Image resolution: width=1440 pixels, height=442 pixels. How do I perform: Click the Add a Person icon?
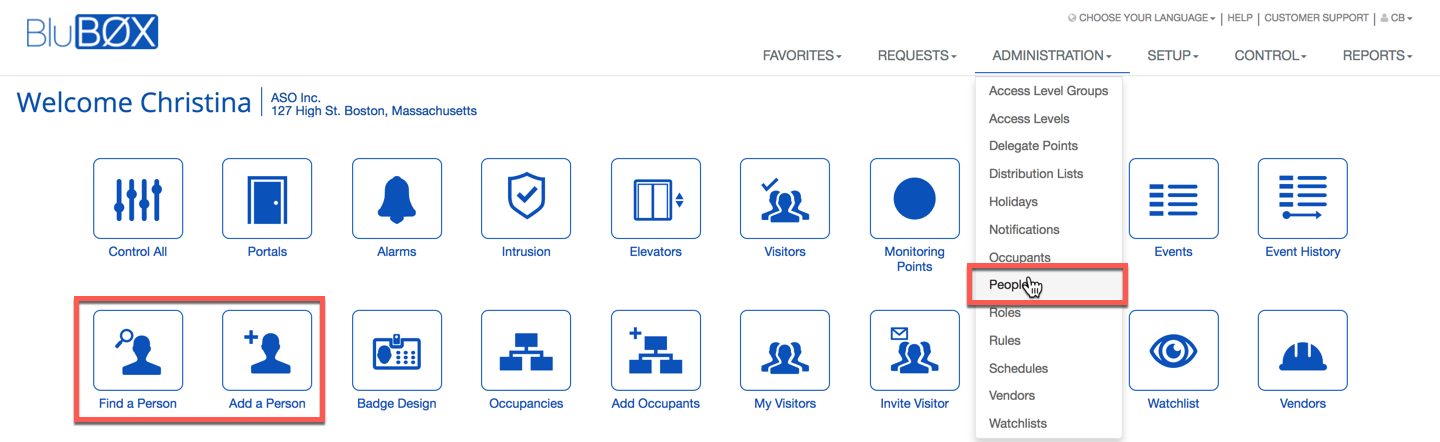click(267, 350)
